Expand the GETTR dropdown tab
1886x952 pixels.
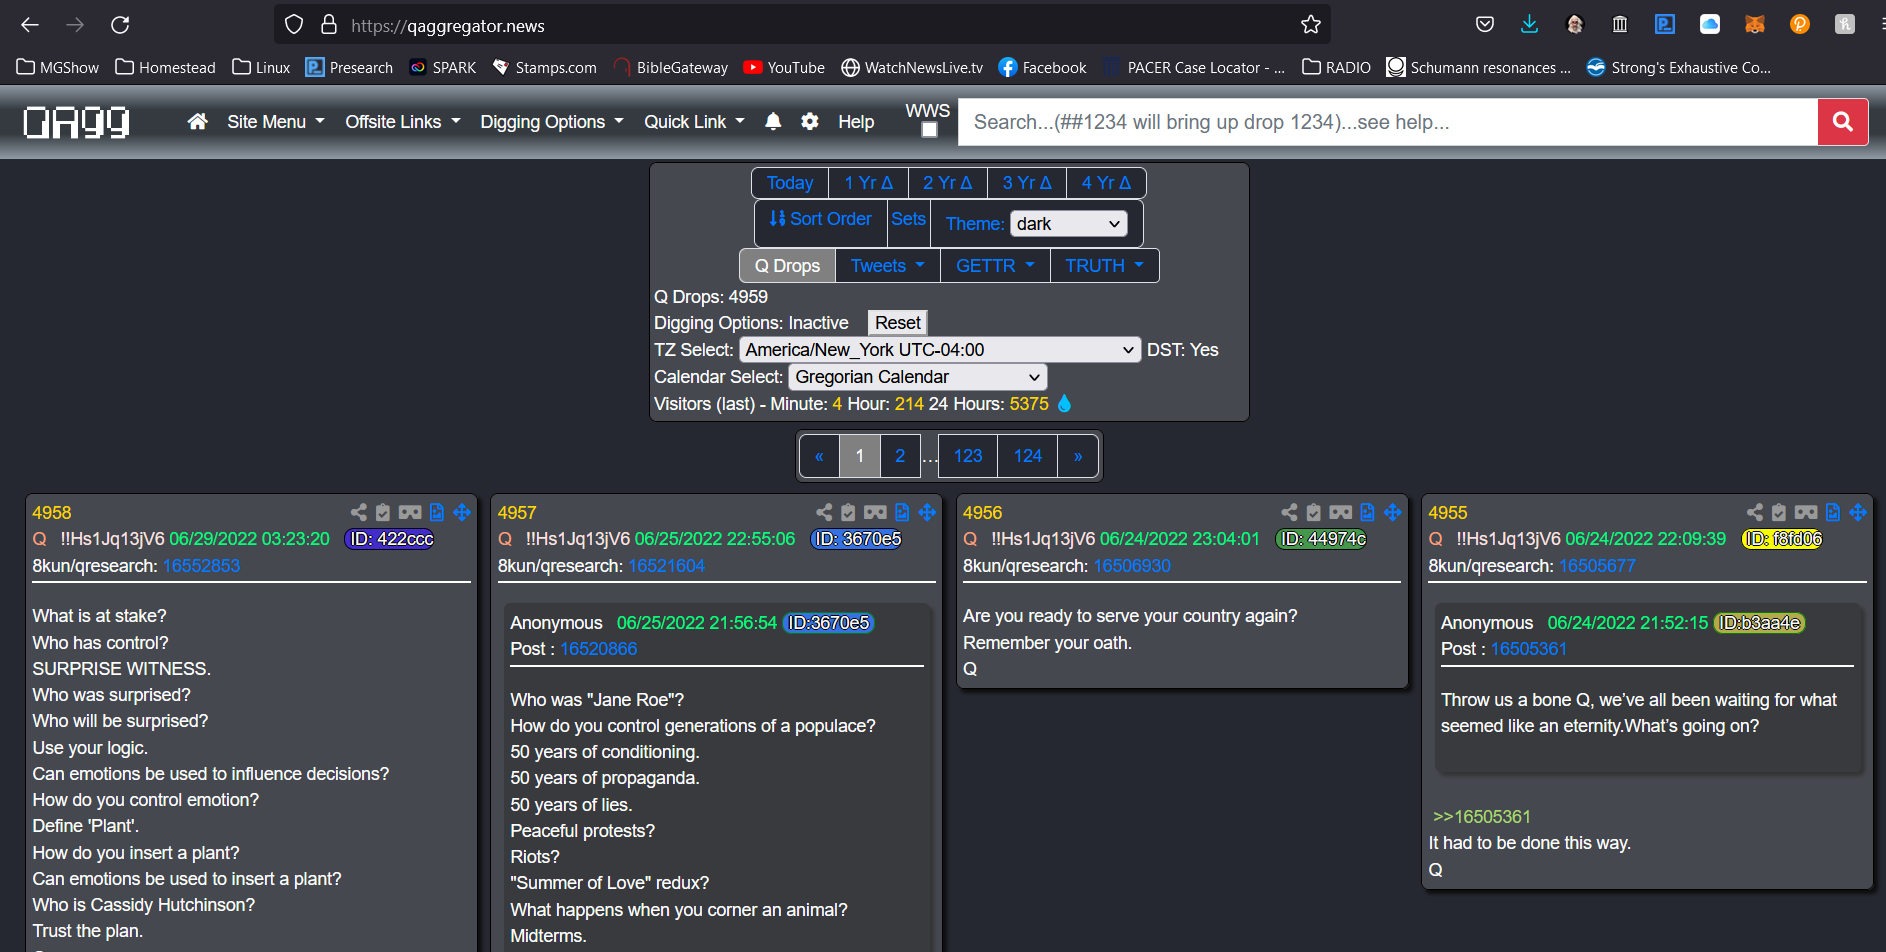tap(995, 266)
